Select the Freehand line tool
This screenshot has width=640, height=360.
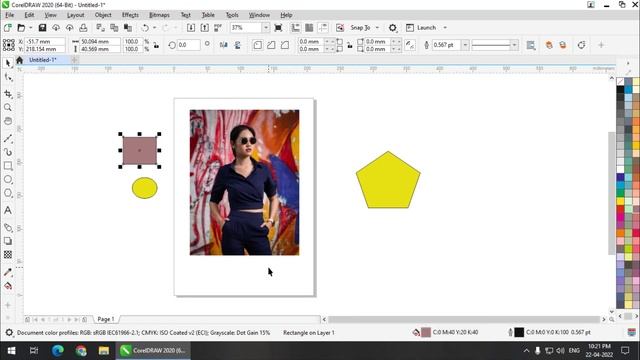tap(8, 139)
